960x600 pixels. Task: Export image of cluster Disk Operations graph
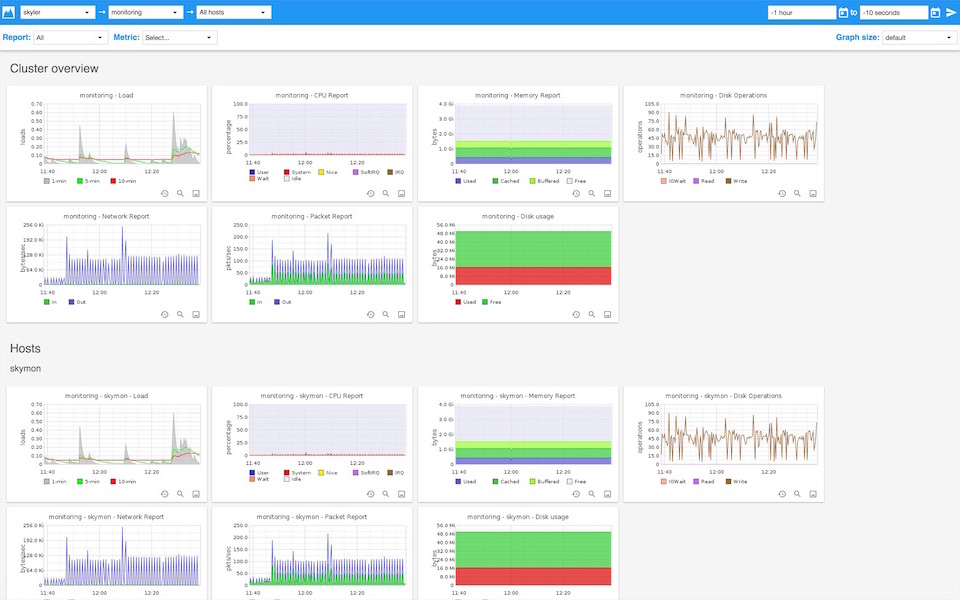click(813, 193)
